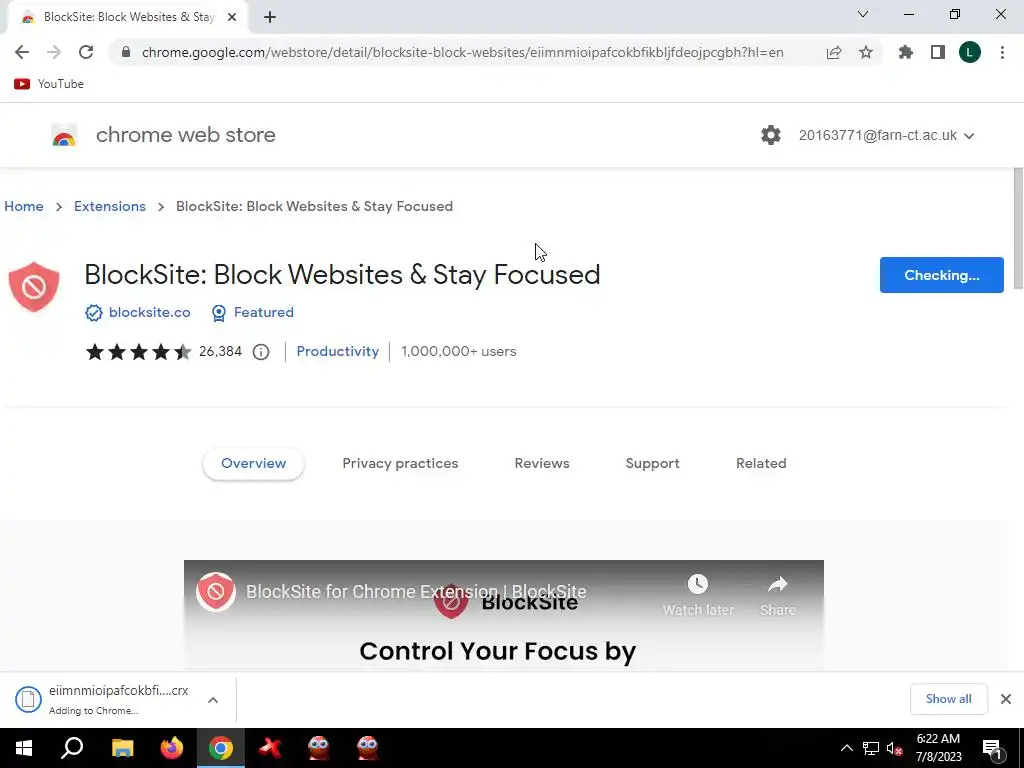Click the Featured badge
Image resolution: width=1024 pixels, height=768 pixels.
[x=253, y=312]
